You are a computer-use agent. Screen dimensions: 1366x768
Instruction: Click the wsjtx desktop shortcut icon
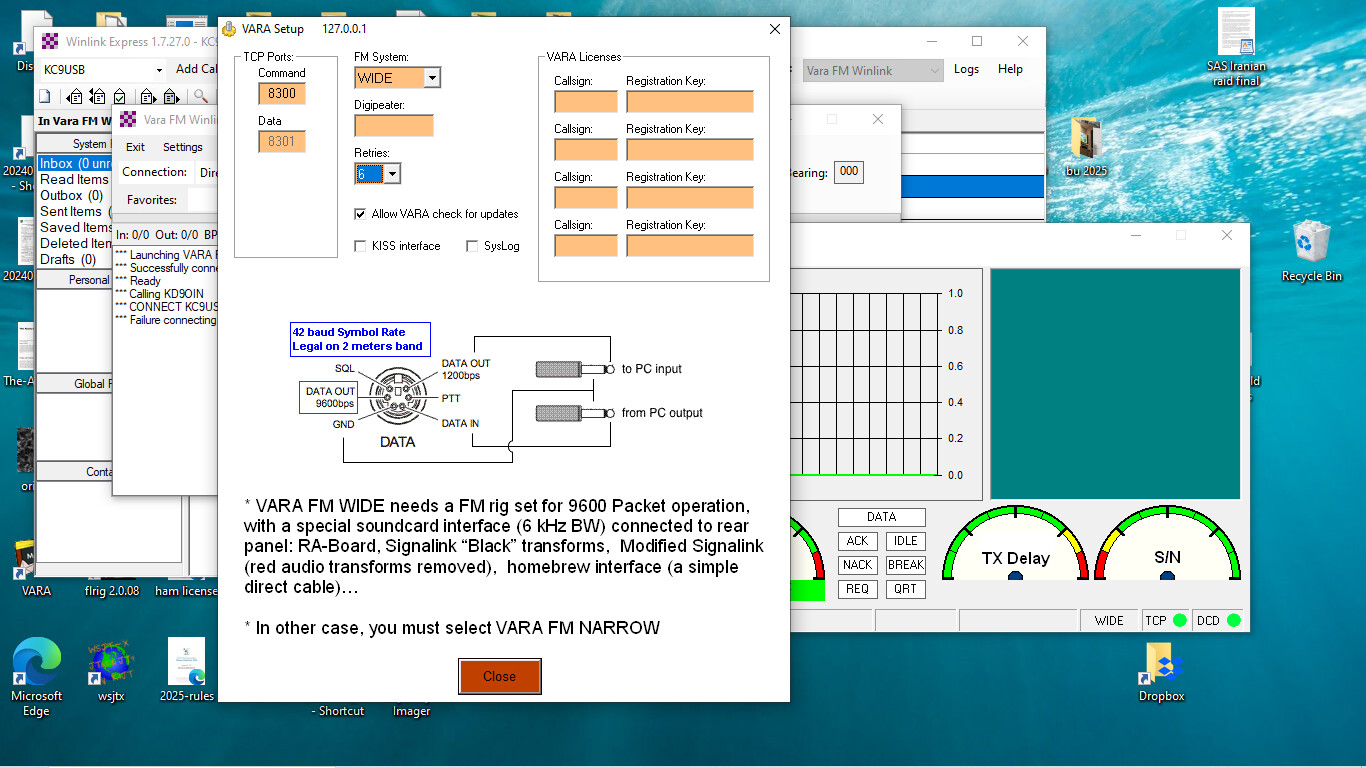coord(111,663)
